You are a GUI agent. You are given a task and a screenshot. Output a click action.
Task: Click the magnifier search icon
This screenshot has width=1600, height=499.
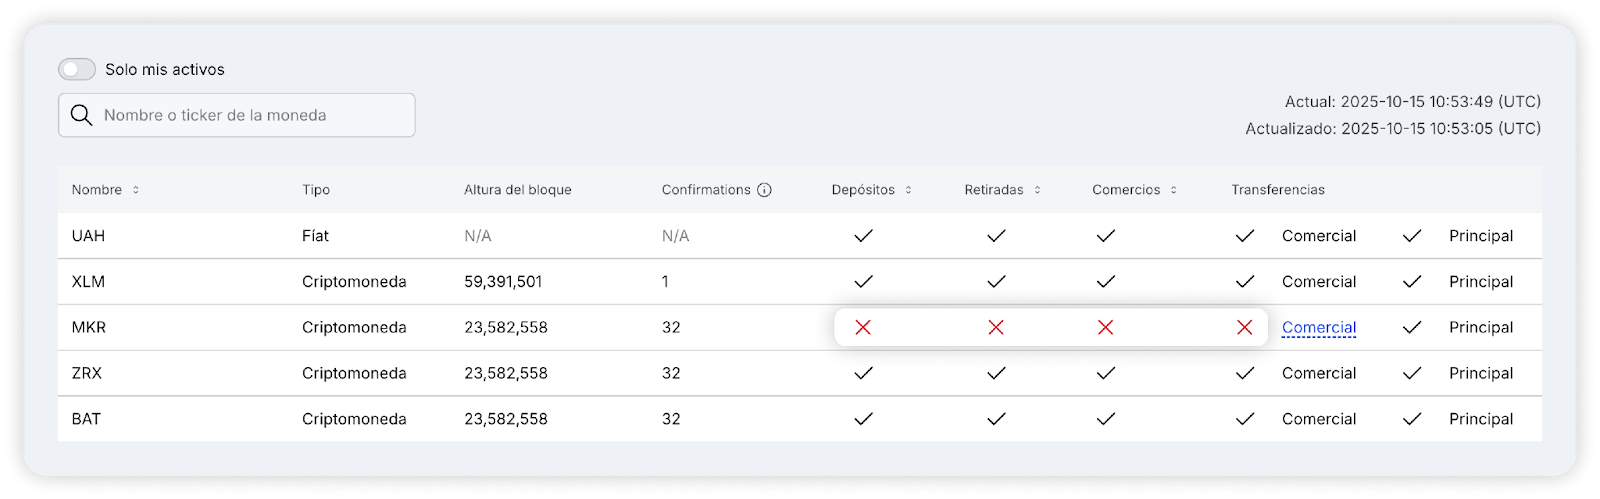tap(82, 115)
